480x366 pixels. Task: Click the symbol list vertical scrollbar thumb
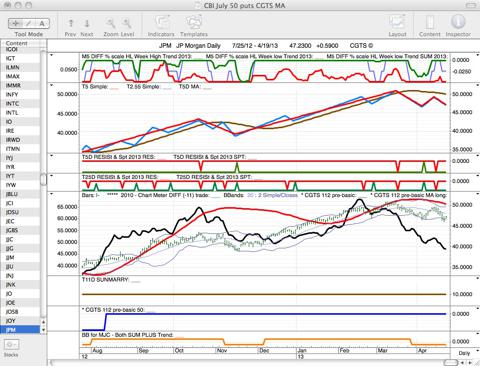pyautogui.click(x=43, y=179)
